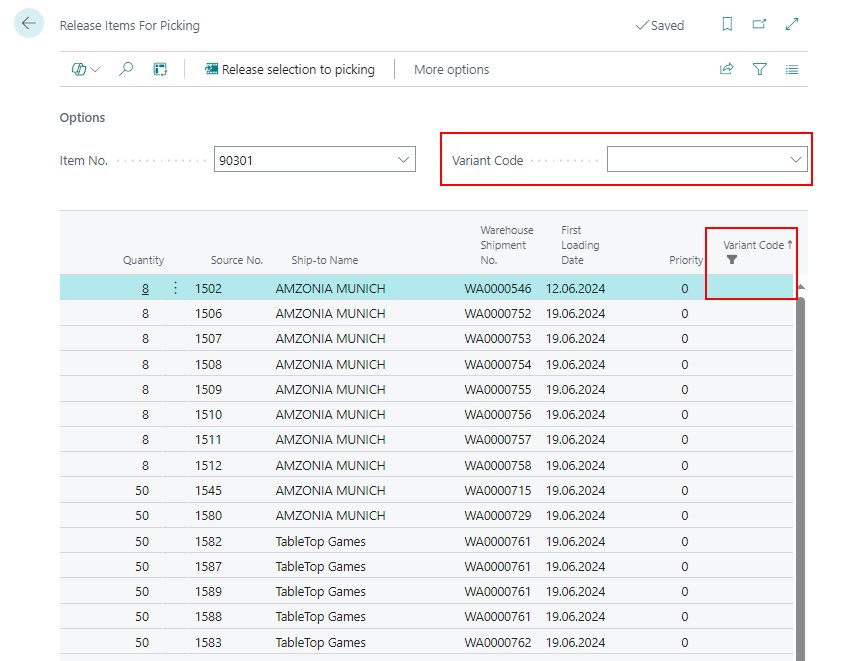Click the edit list table icon

point(159,69)
